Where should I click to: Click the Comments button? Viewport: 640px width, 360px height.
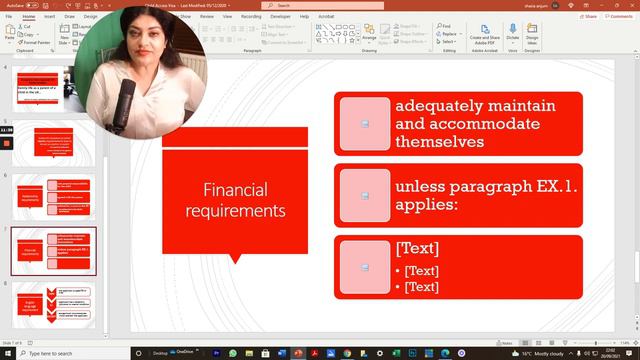coord(618,17)
